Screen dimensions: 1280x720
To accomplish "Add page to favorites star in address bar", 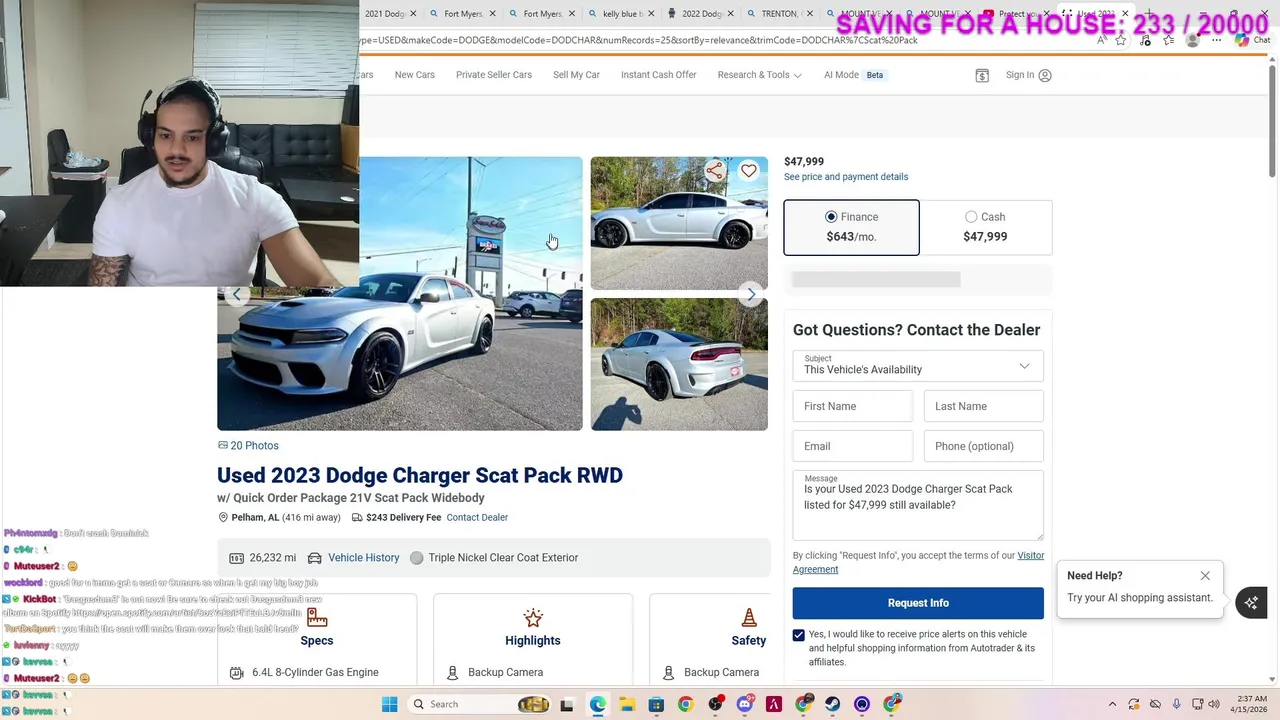I will [1121, 40].
